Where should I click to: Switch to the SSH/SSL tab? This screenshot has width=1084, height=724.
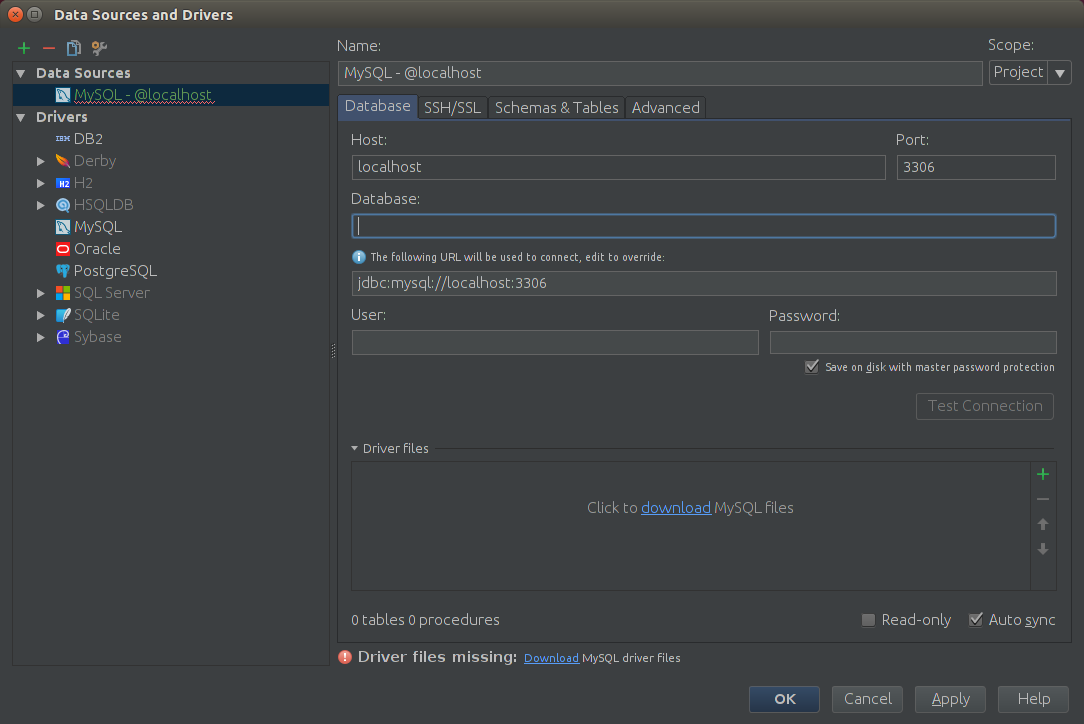pos(452,107)
